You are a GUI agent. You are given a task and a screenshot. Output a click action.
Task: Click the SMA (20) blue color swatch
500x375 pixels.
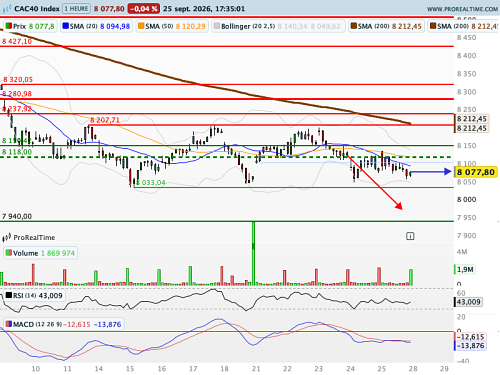[66, 26]
